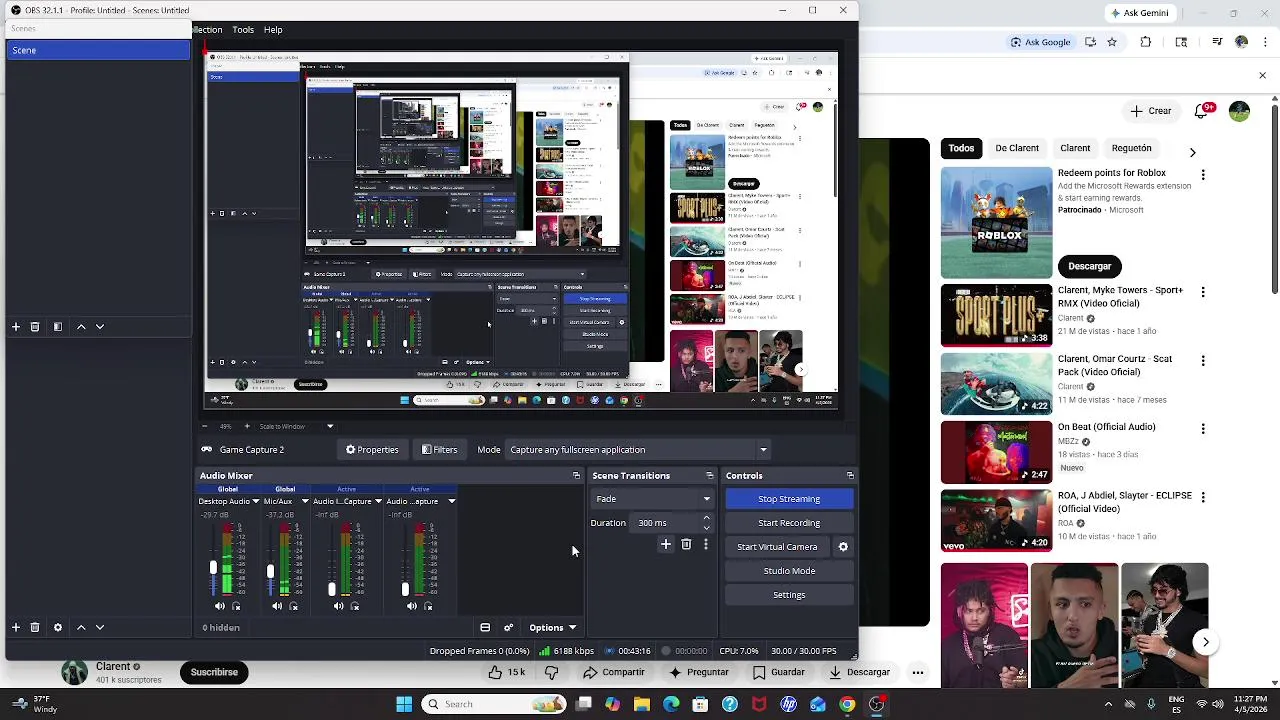The height and width of the screenshot is (720, 1280).
Task: Remove the source with the Sources trash icon
Action: coord(35,628)
